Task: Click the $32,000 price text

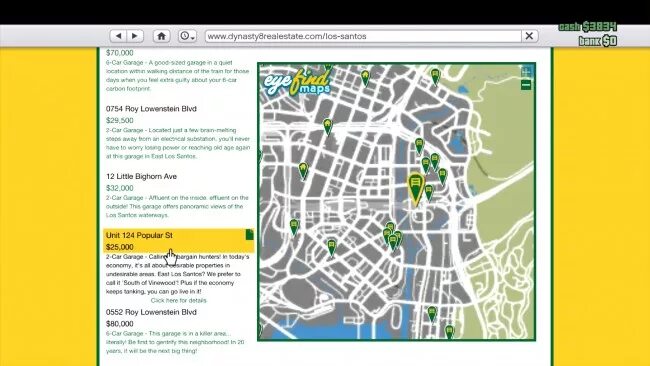Action: point(120,188)
